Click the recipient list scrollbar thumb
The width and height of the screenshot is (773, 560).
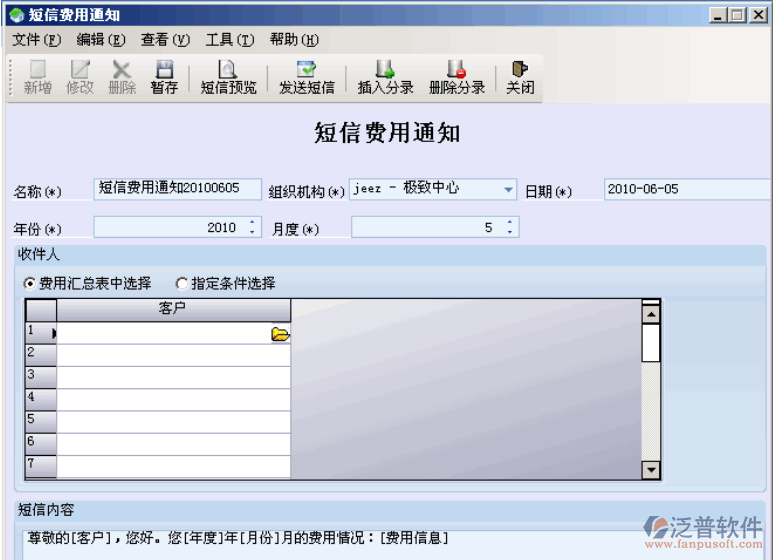pyautogui.click(x=651, y=343)
